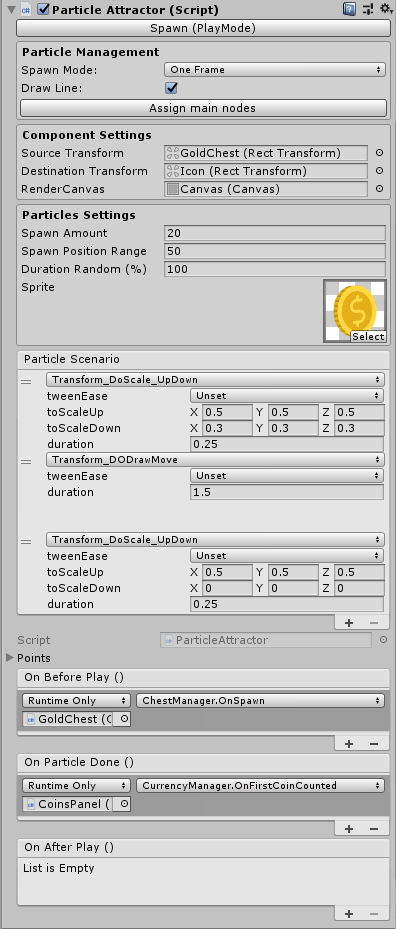
Task: Open the component preset settings icon
Action: [x=368, y=9]
